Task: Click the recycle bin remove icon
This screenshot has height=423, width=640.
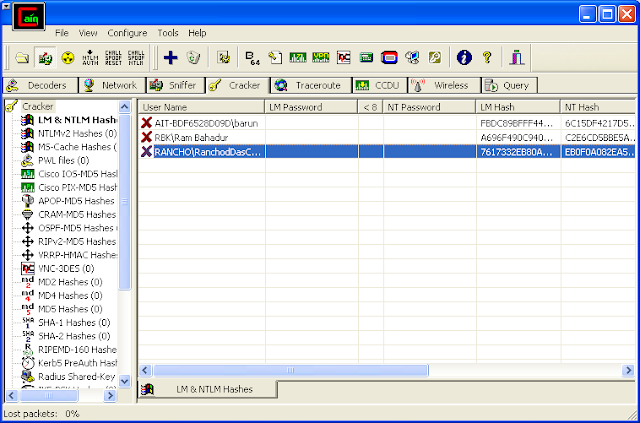Action: [193, 58]
